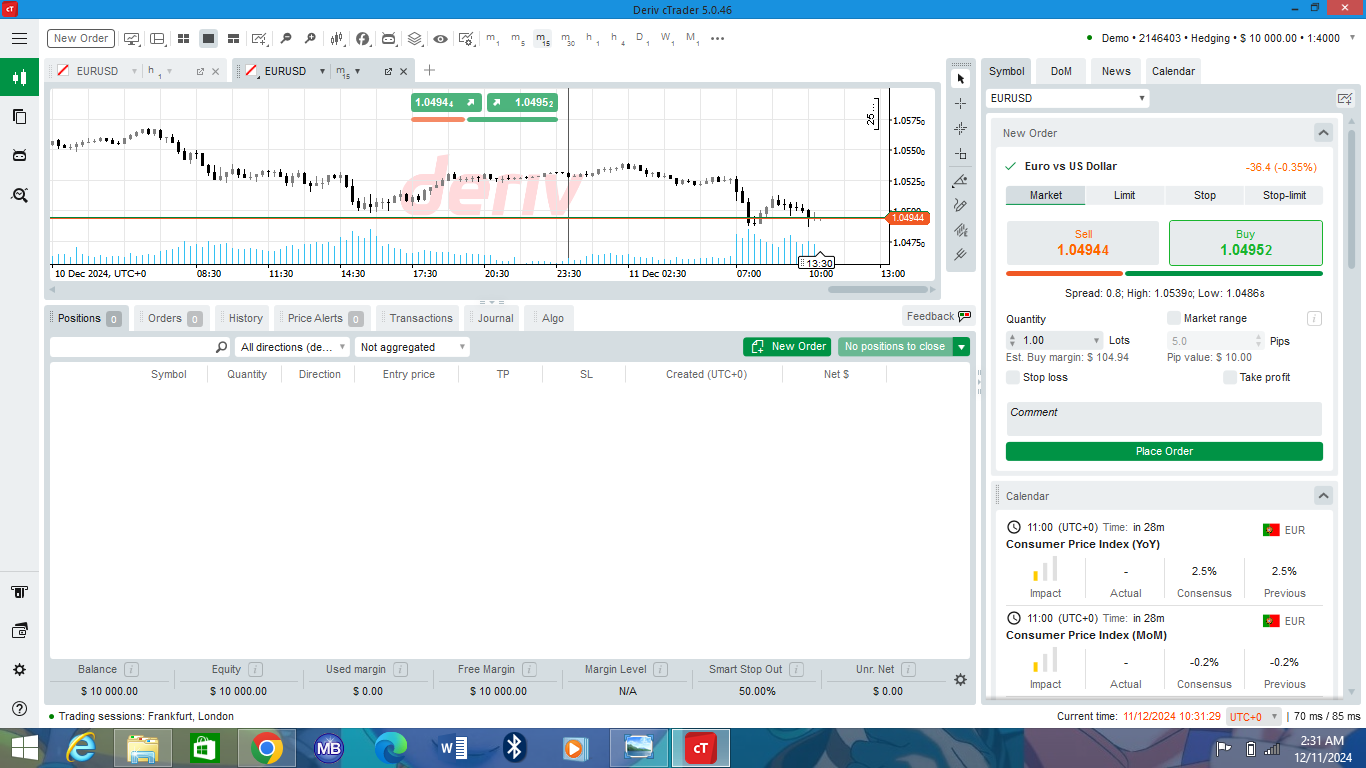1366x768 pixels.
Task: Detach the active EURUSD m15 chart tab
Action: (388, 71)
